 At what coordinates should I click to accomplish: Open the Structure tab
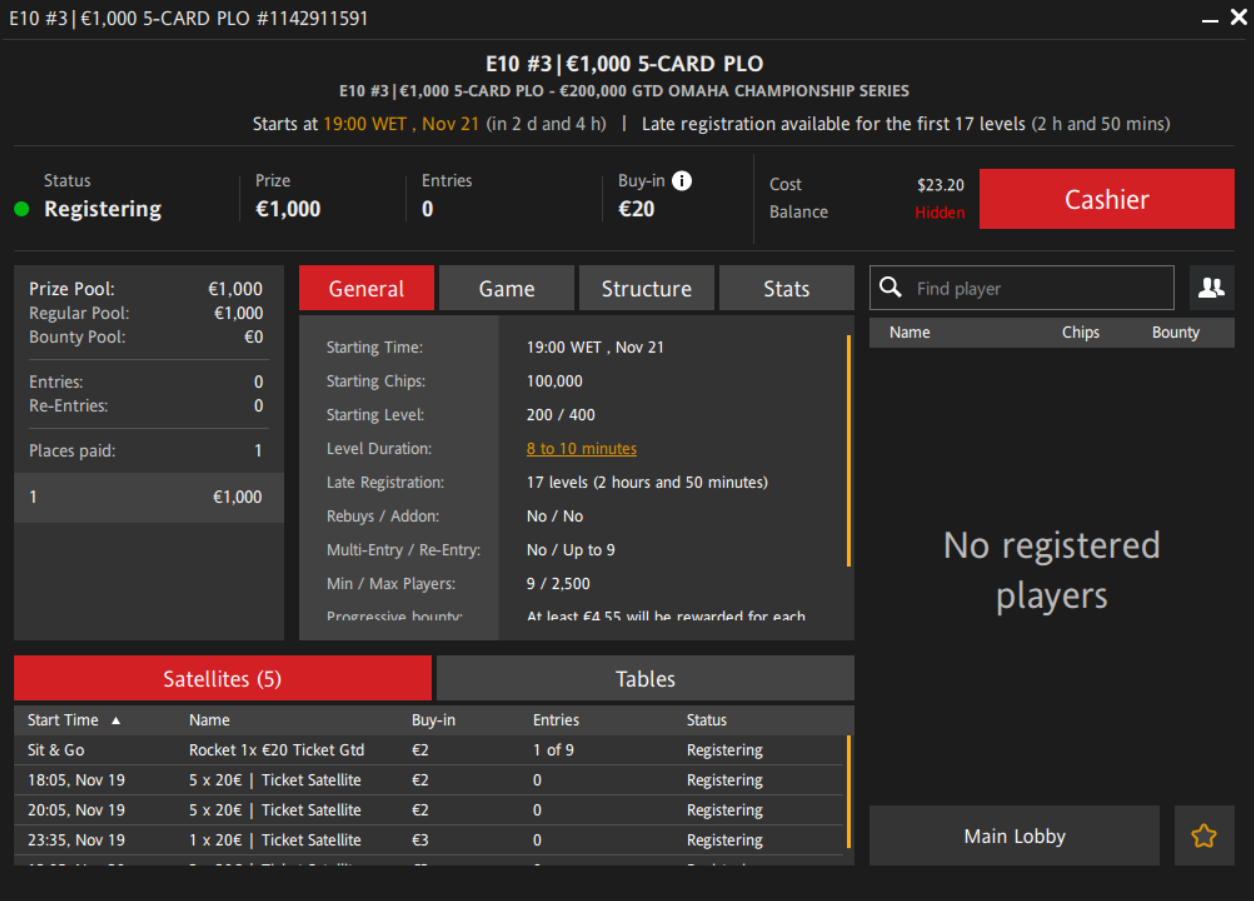646,288
